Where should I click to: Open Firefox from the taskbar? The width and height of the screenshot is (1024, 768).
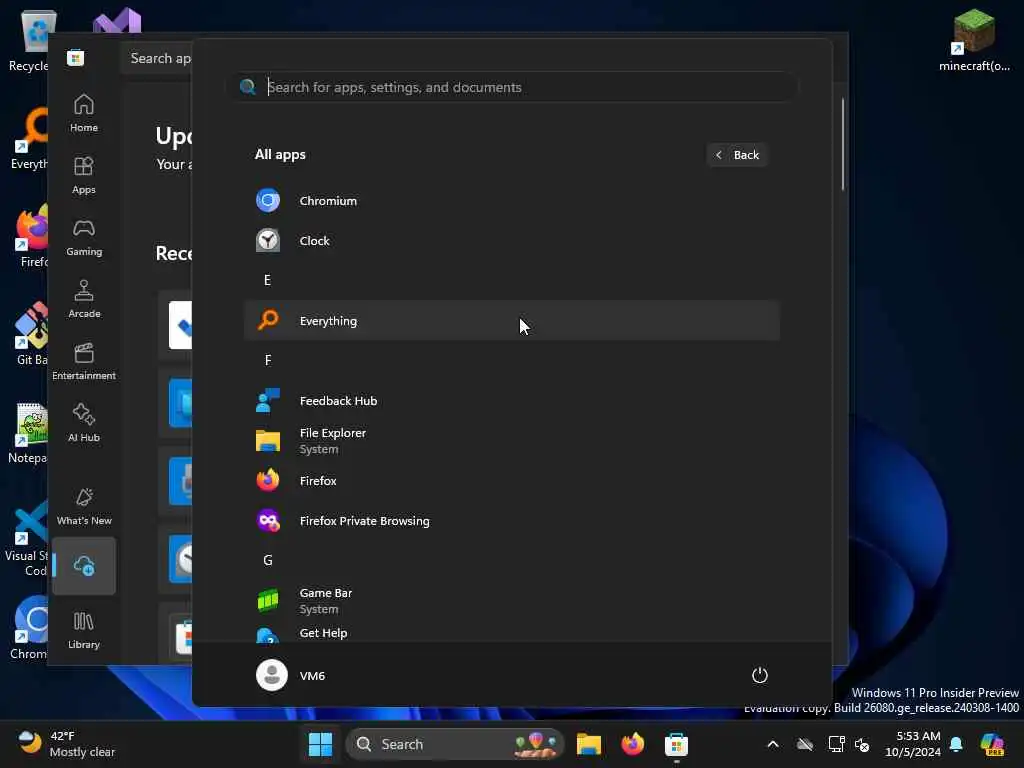tap(632, 744)
